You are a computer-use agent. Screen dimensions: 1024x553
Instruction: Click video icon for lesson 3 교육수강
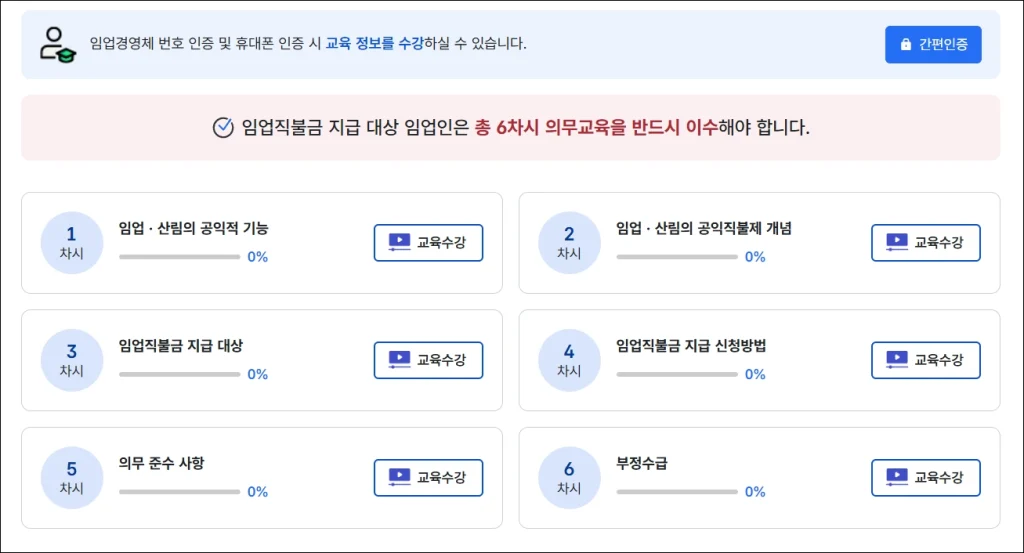click(x=399, y=360)
